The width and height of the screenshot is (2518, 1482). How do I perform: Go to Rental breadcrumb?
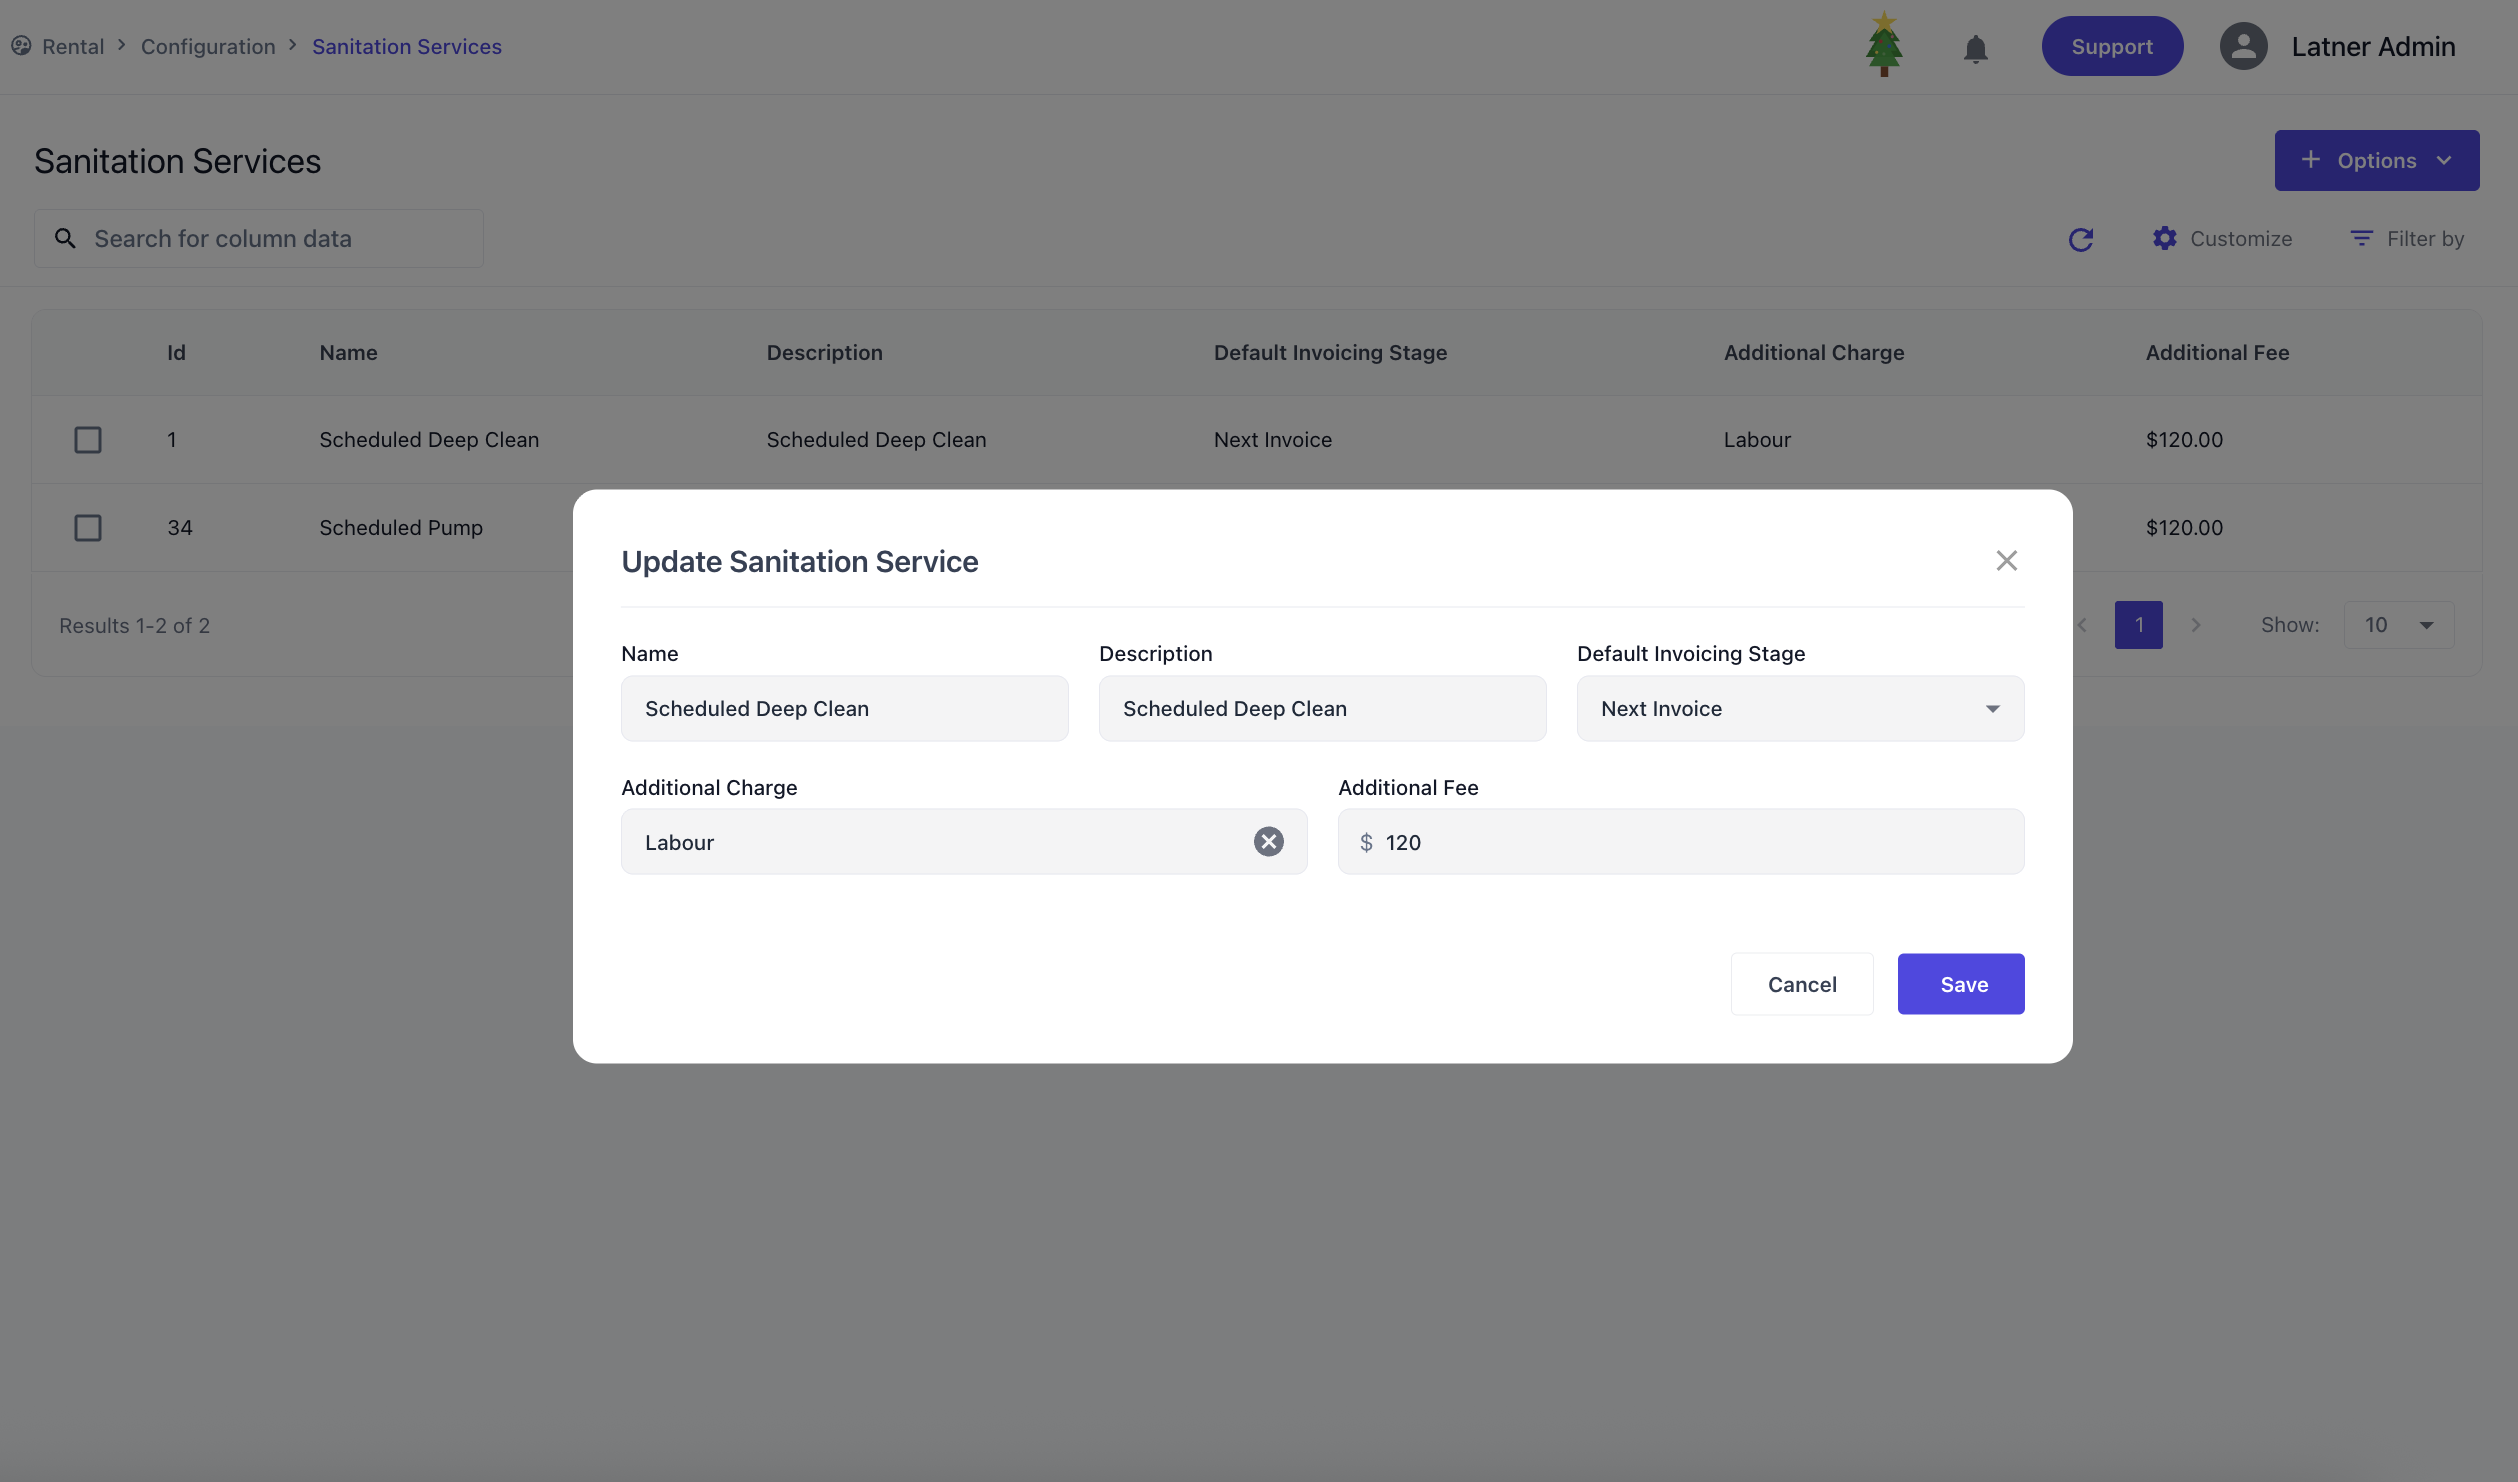pyautogui.click(x=73, y=47)
